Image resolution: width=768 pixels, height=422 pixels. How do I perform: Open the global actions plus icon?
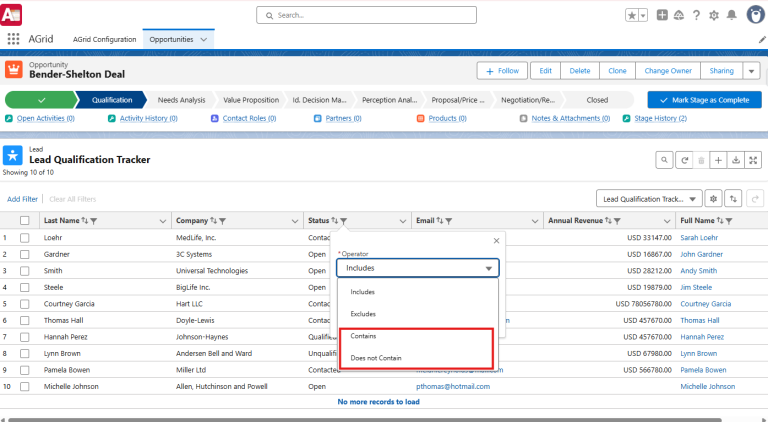point(662,15)
